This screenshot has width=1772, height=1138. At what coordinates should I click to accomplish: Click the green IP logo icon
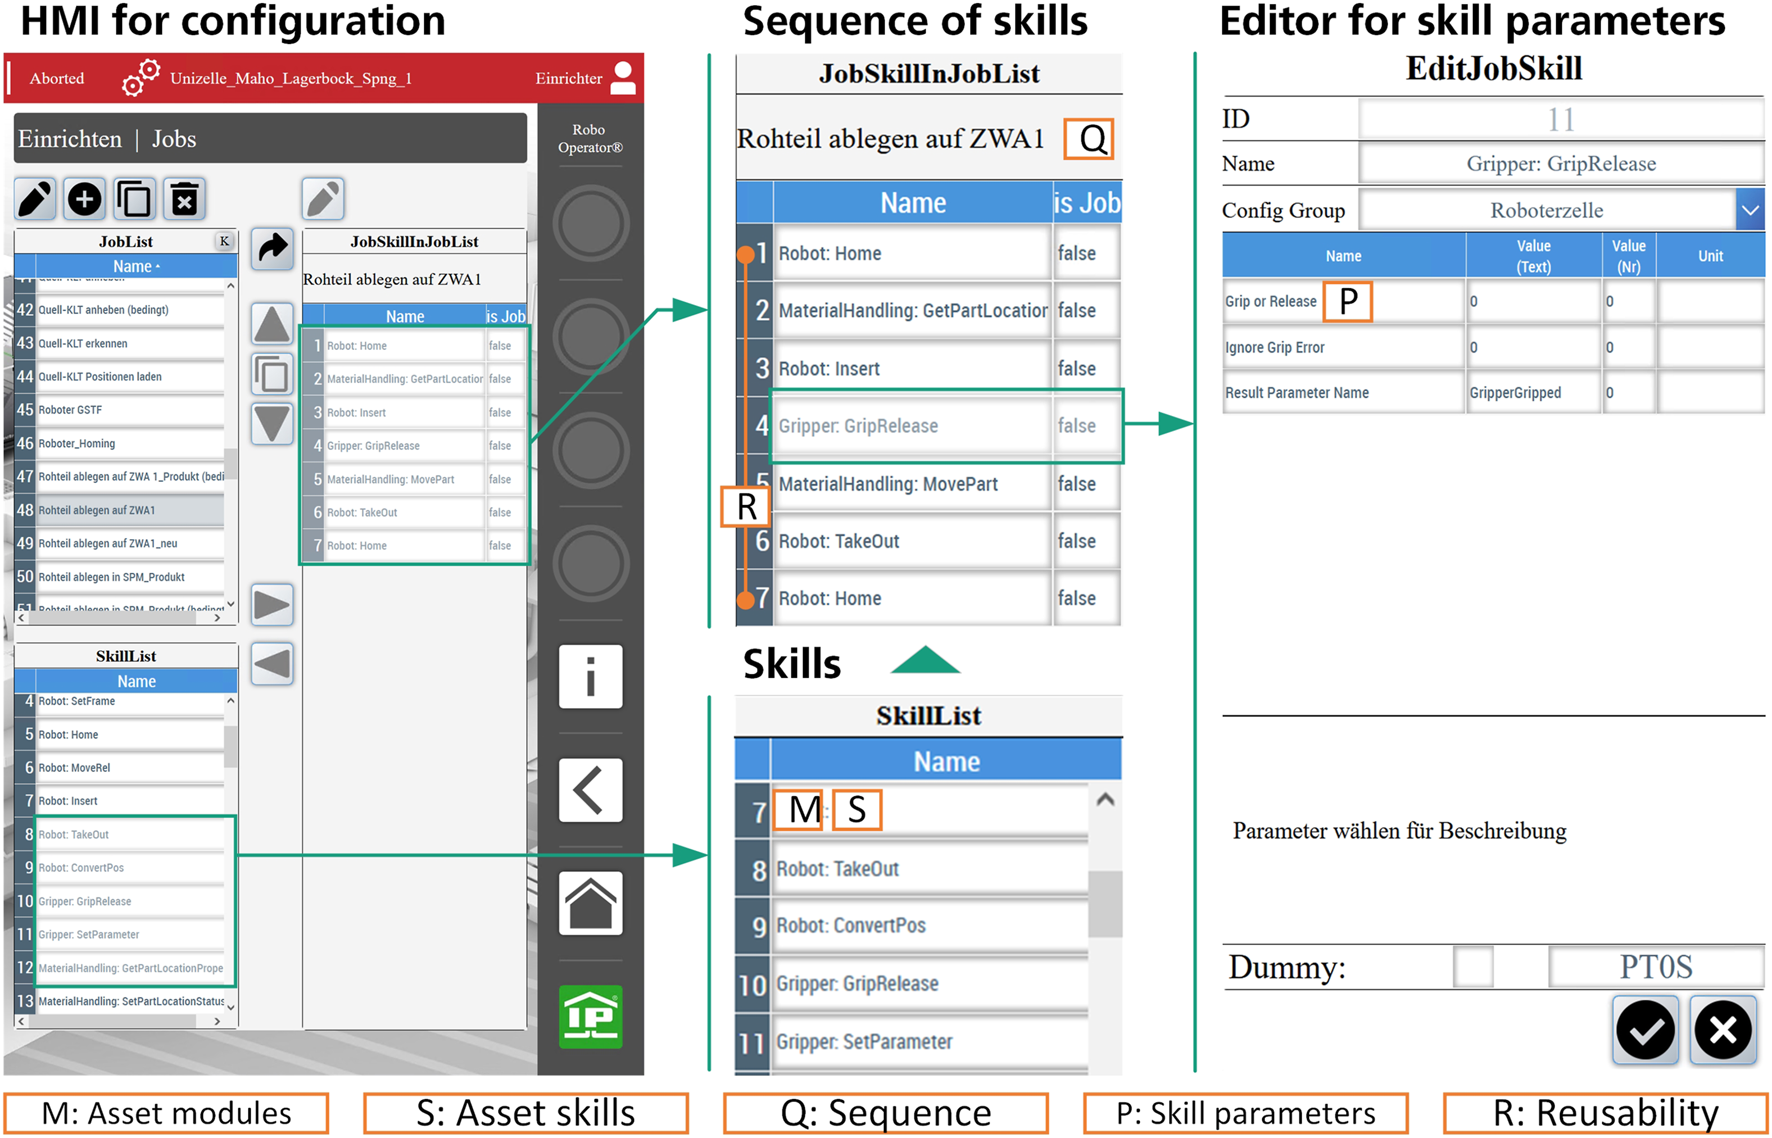[590, 1016]
